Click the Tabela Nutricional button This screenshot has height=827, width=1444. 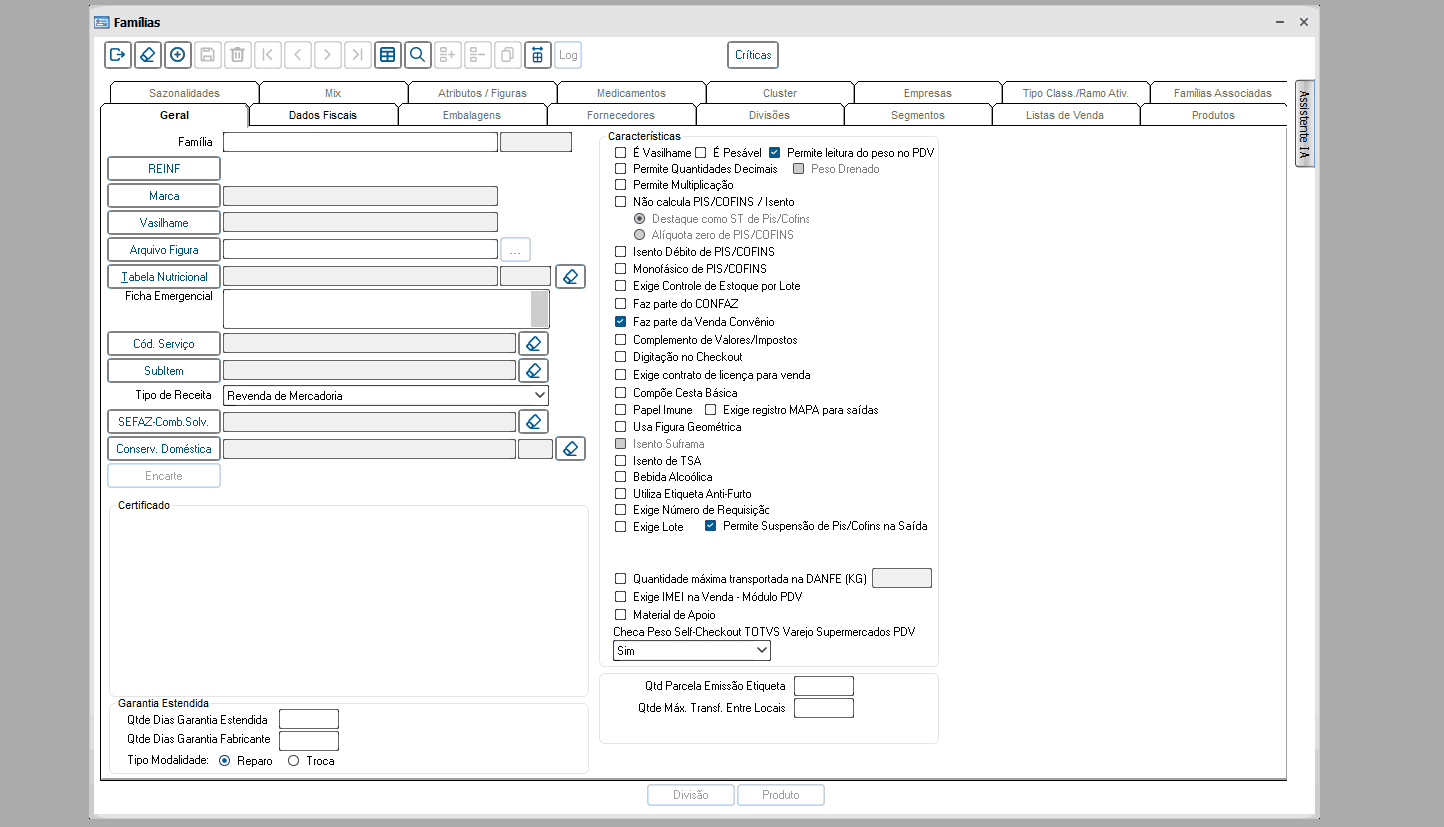[164, 277]
